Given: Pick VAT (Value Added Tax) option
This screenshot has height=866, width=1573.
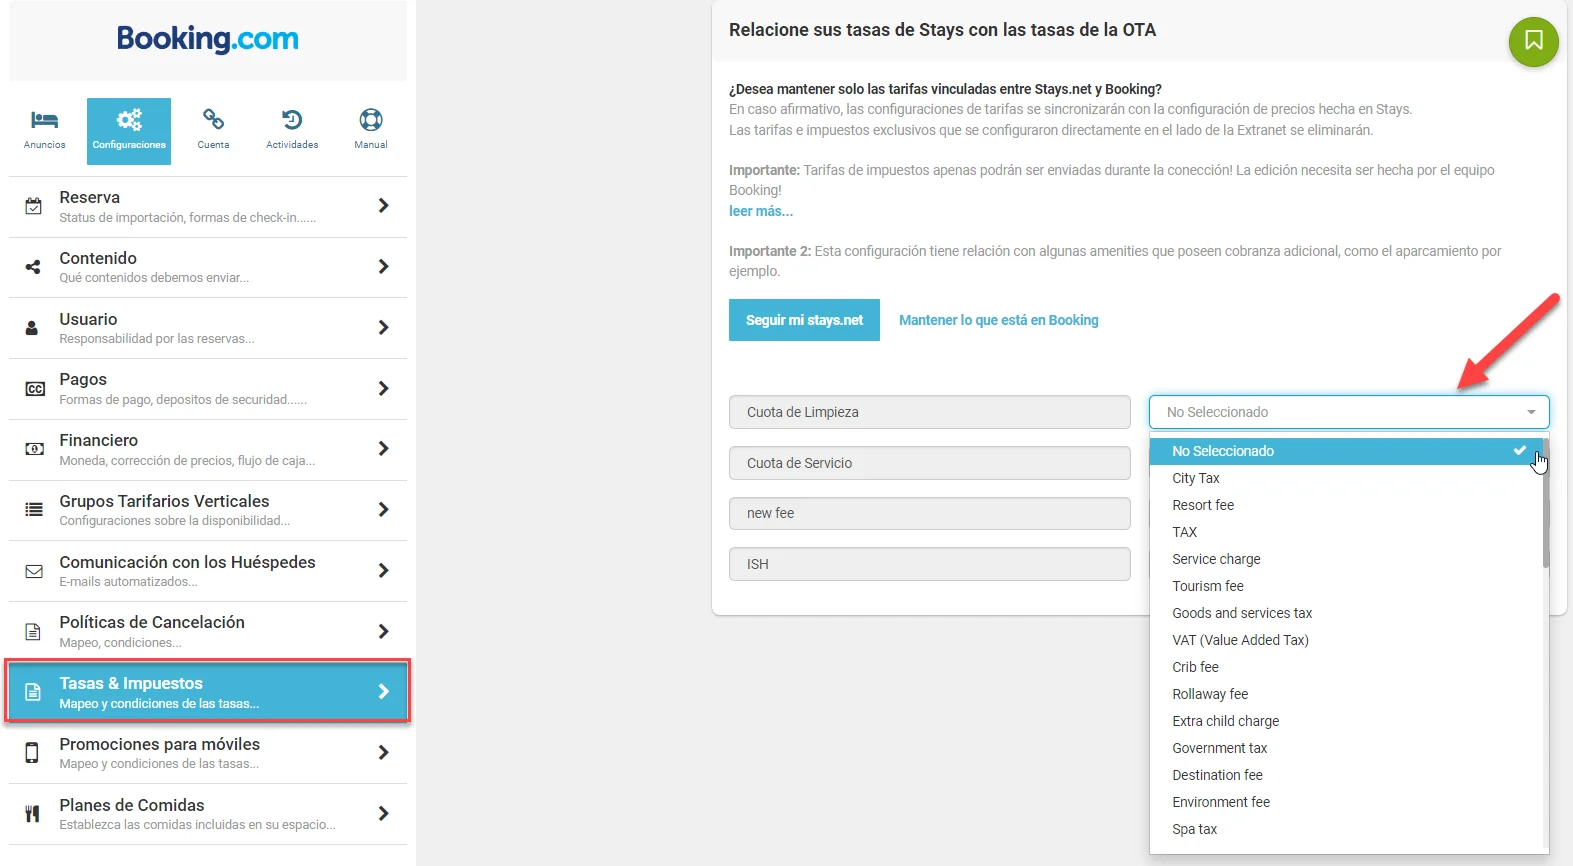Looking at the screenshot, I should (1346, 640).
